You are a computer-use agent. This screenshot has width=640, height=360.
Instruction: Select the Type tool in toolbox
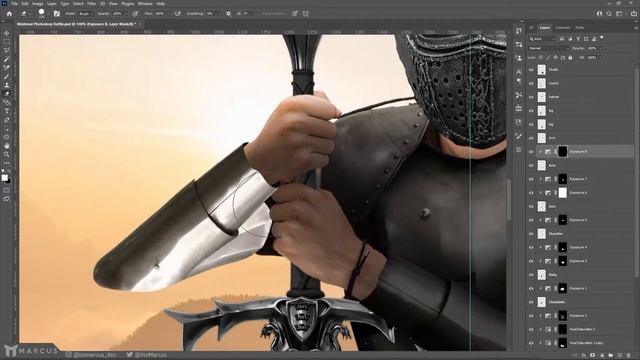coord(7,111)
